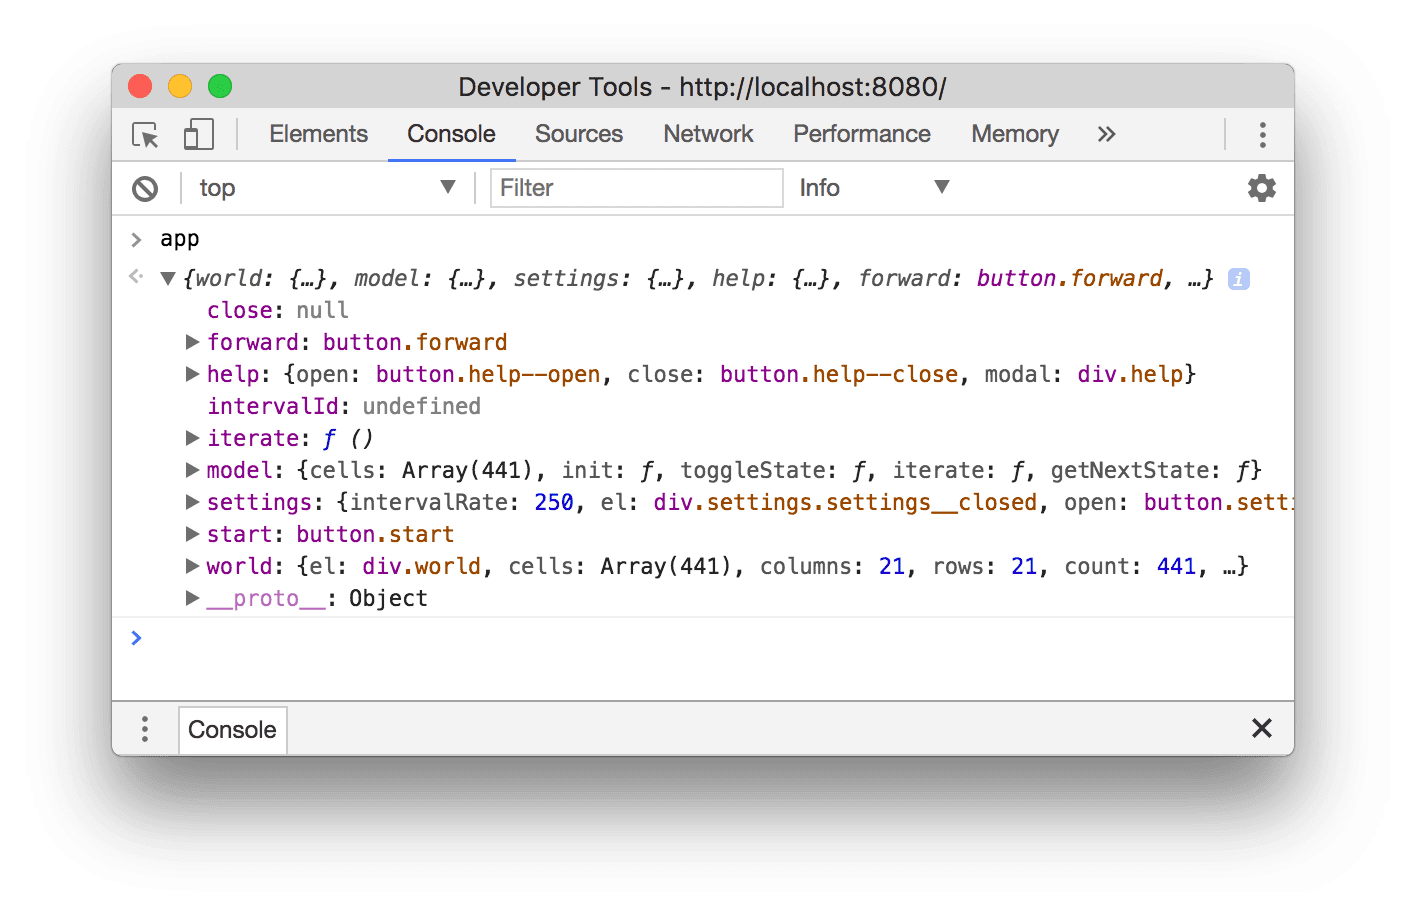Click the more tabs chevron icon

[1106, 134]
